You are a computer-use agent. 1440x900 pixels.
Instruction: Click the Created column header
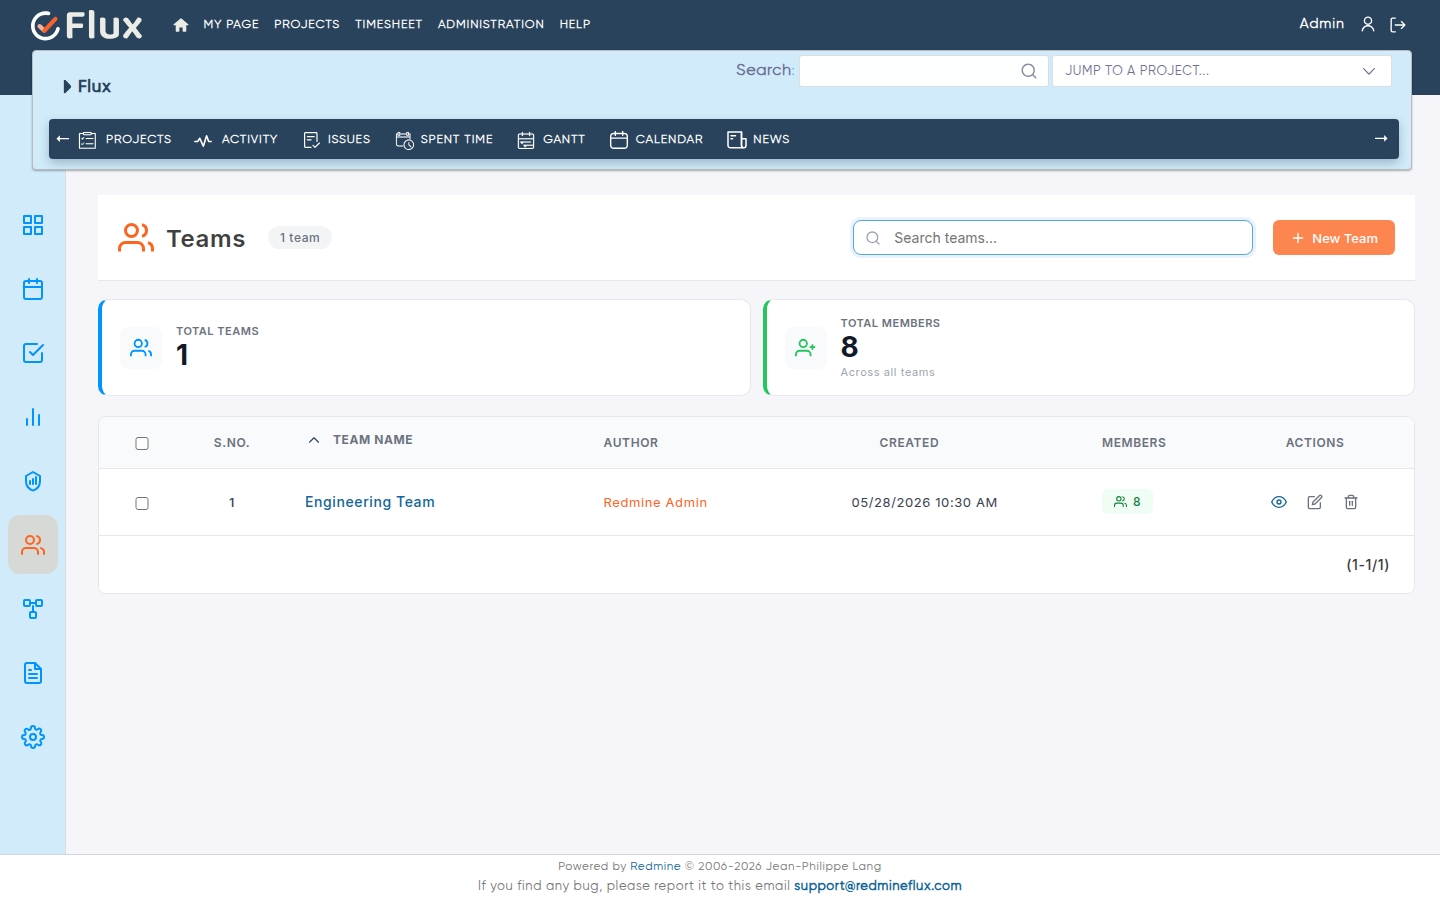(909, 443)
